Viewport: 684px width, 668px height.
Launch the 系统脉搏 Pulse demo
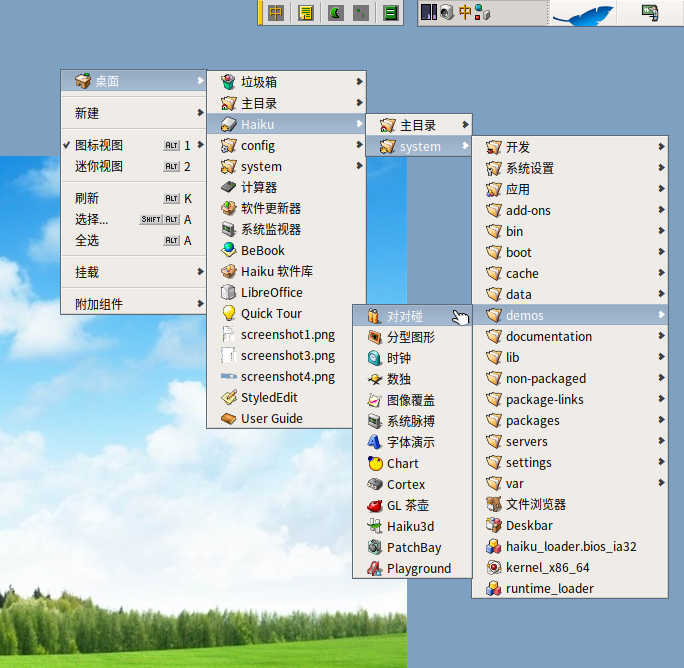412,421
